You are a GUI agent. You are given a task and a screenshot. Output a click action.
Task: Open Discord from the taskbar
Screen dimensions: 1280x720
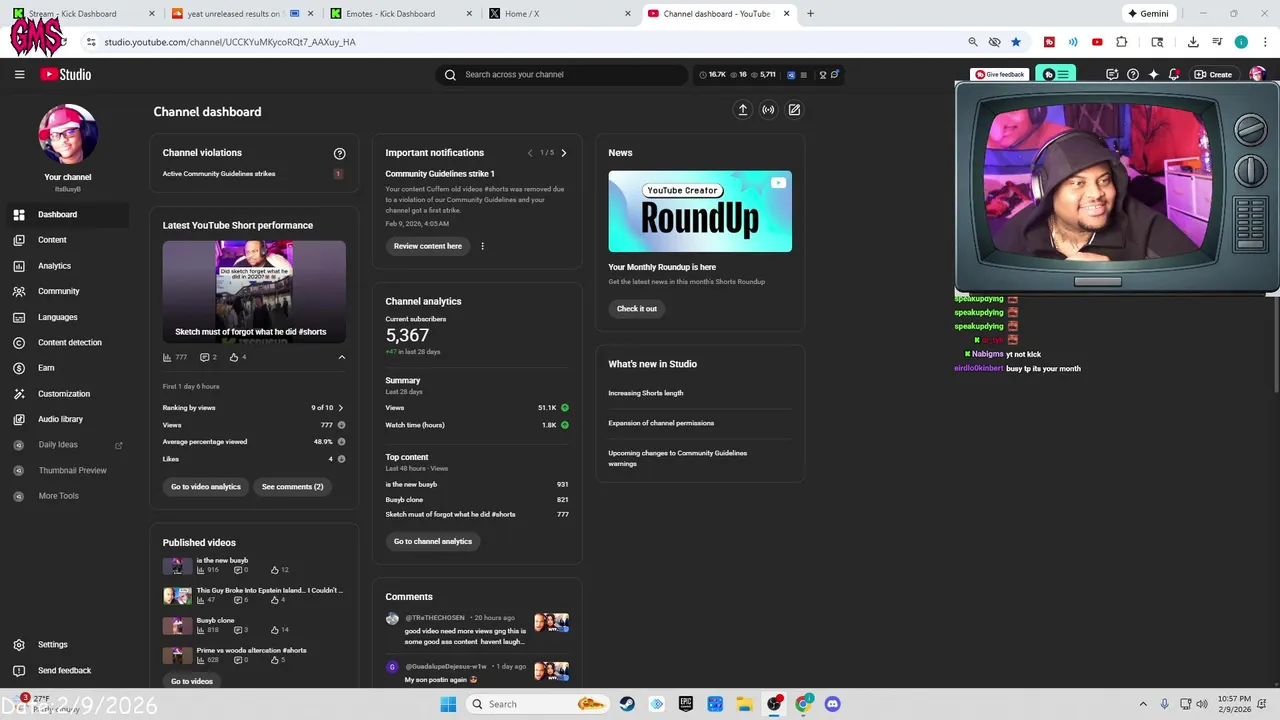(x=832, y=704)
